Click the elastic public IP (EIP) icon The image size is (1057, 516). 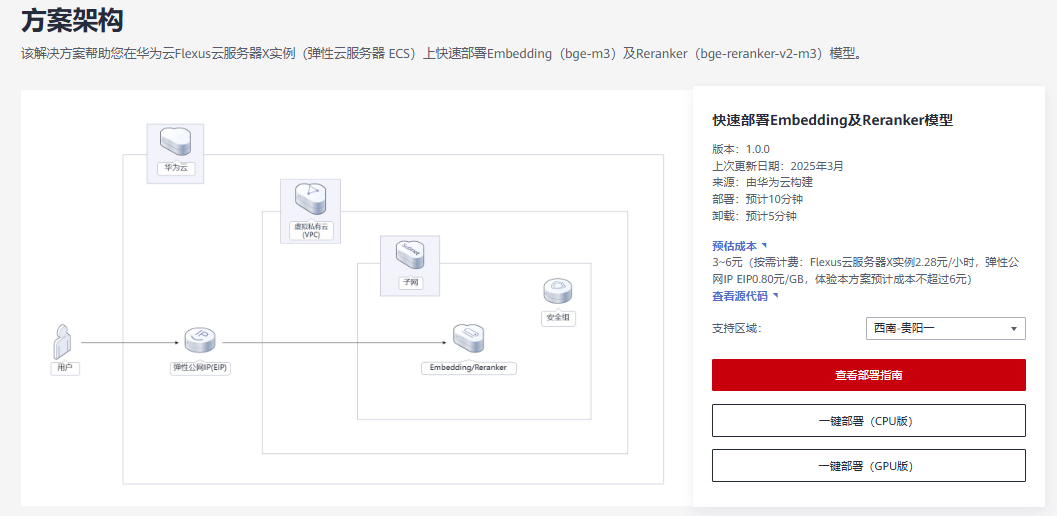[200, 341]
